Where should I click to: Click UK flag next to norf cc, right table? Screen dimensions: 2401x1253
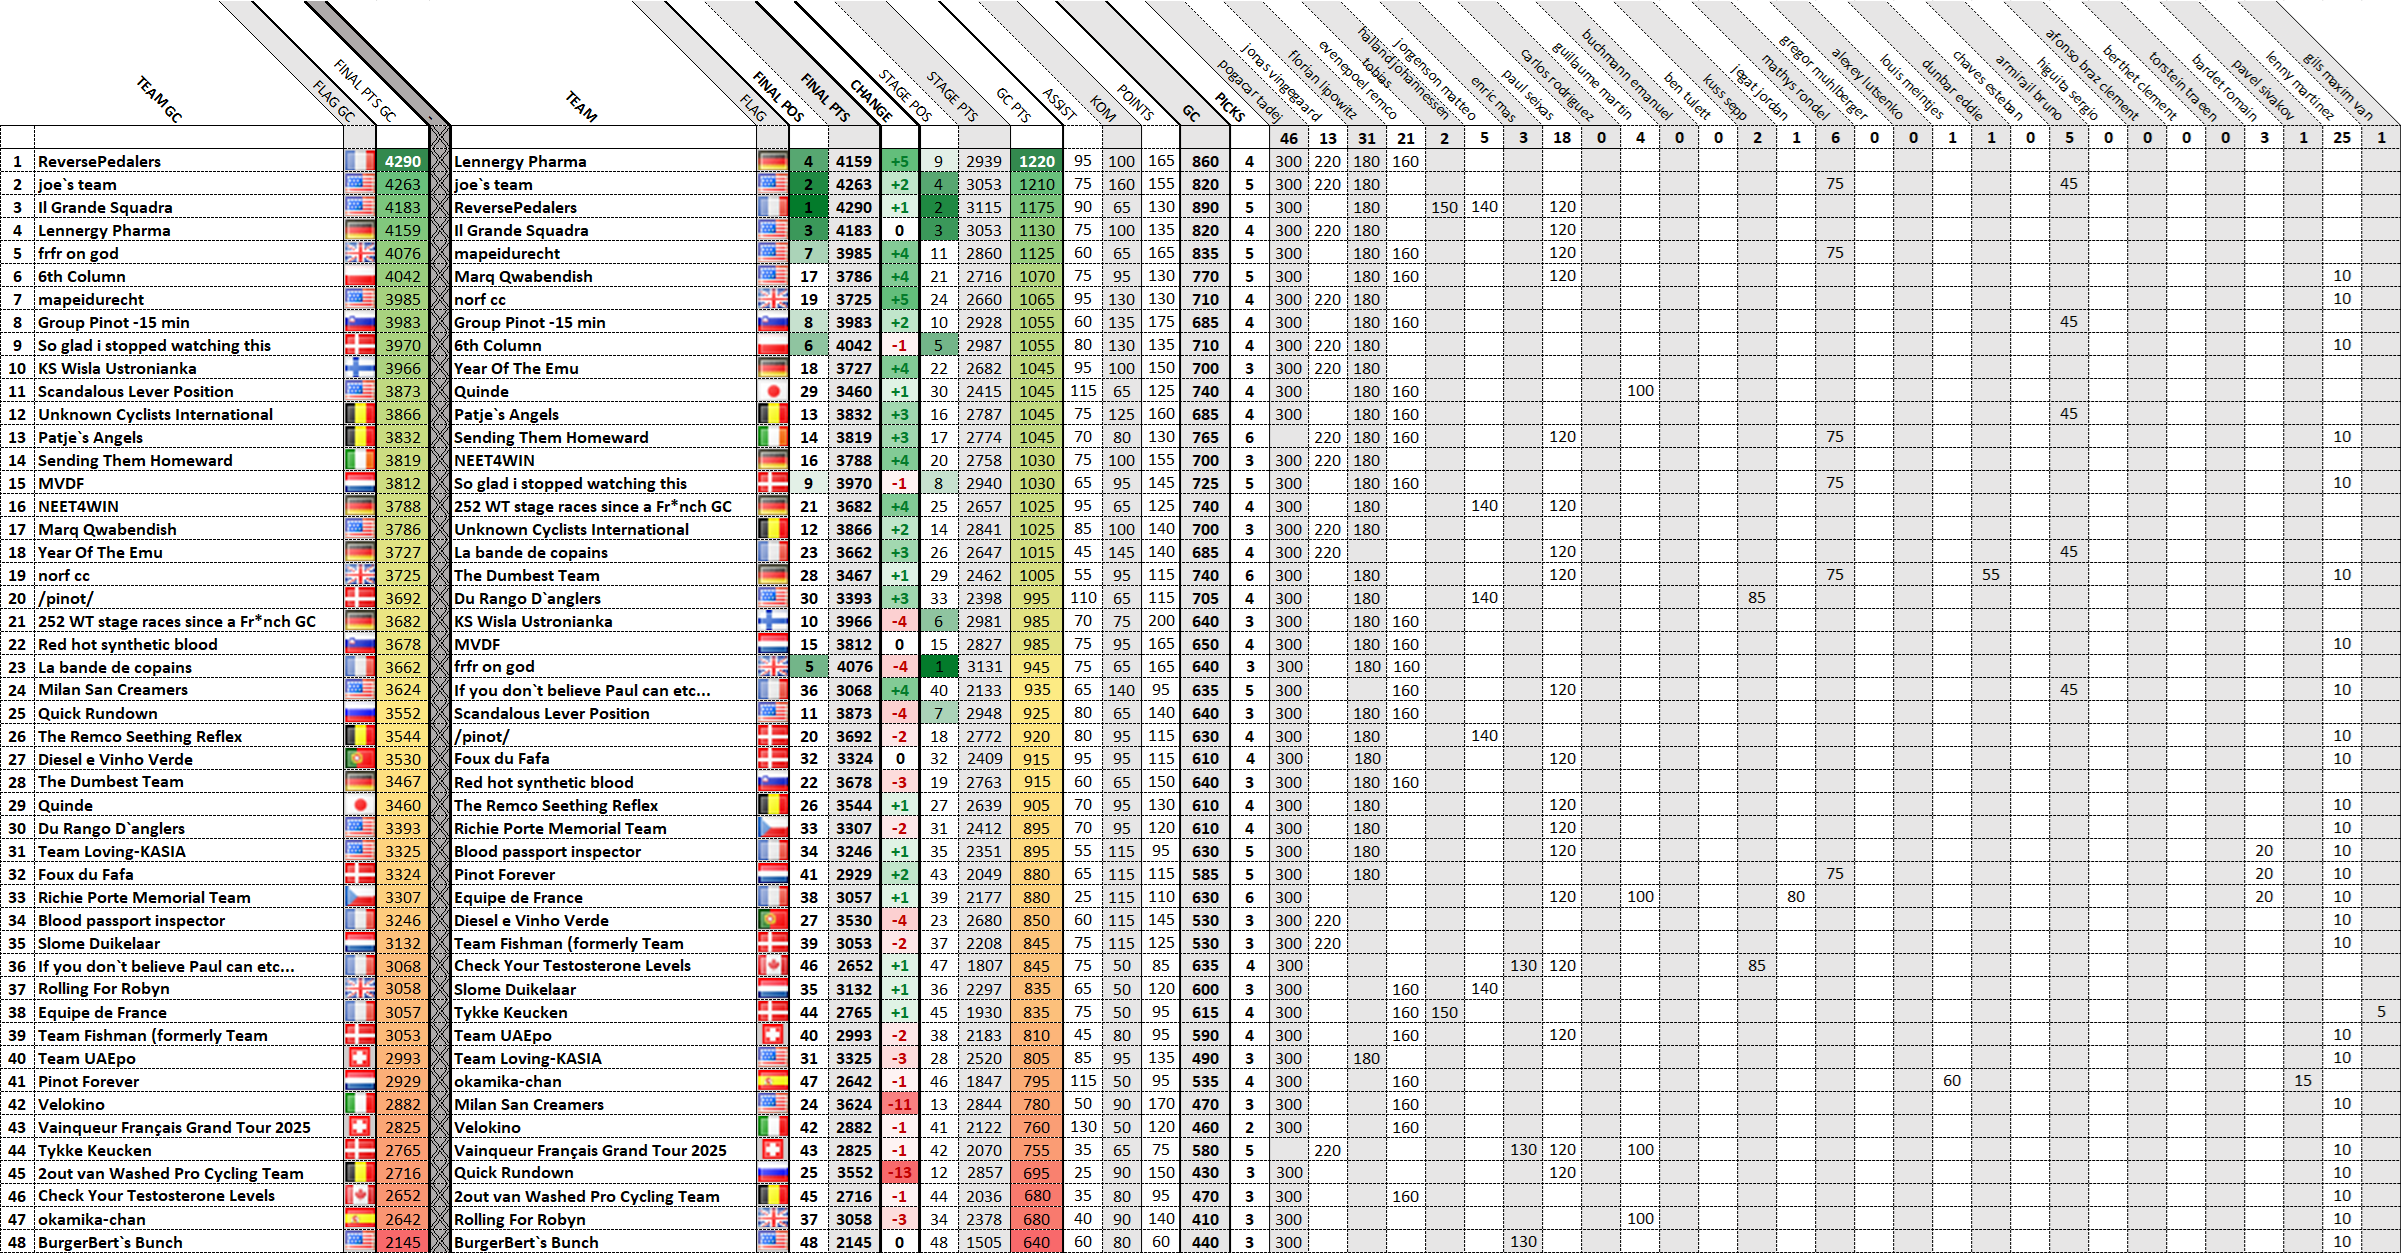772,299
